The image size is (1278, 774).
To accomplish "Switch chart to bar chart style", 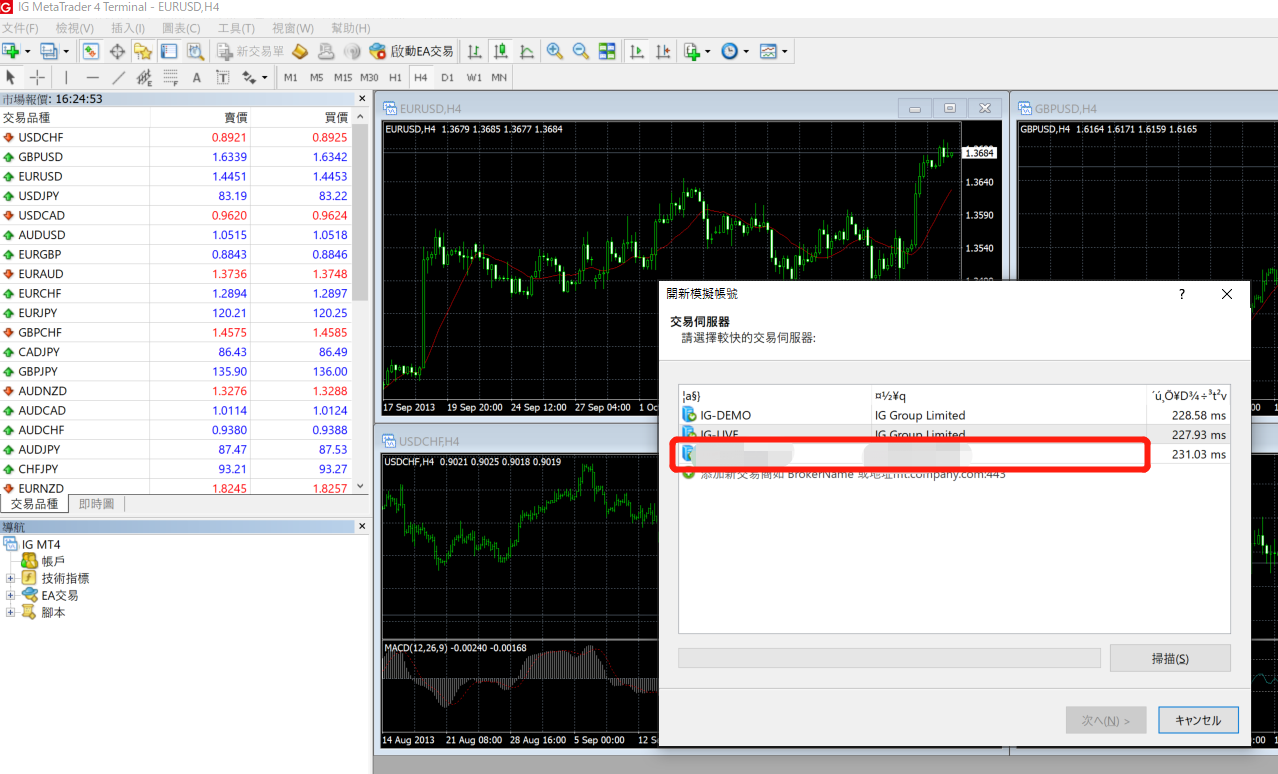I will (x=475, y=51).
